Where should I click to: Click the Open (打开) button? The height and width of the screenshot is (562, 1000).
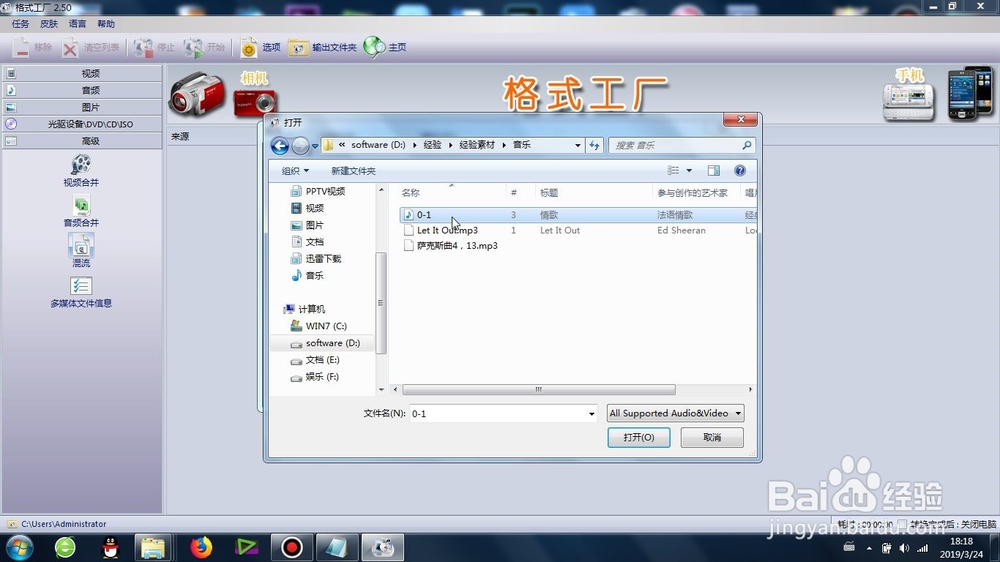638,438
